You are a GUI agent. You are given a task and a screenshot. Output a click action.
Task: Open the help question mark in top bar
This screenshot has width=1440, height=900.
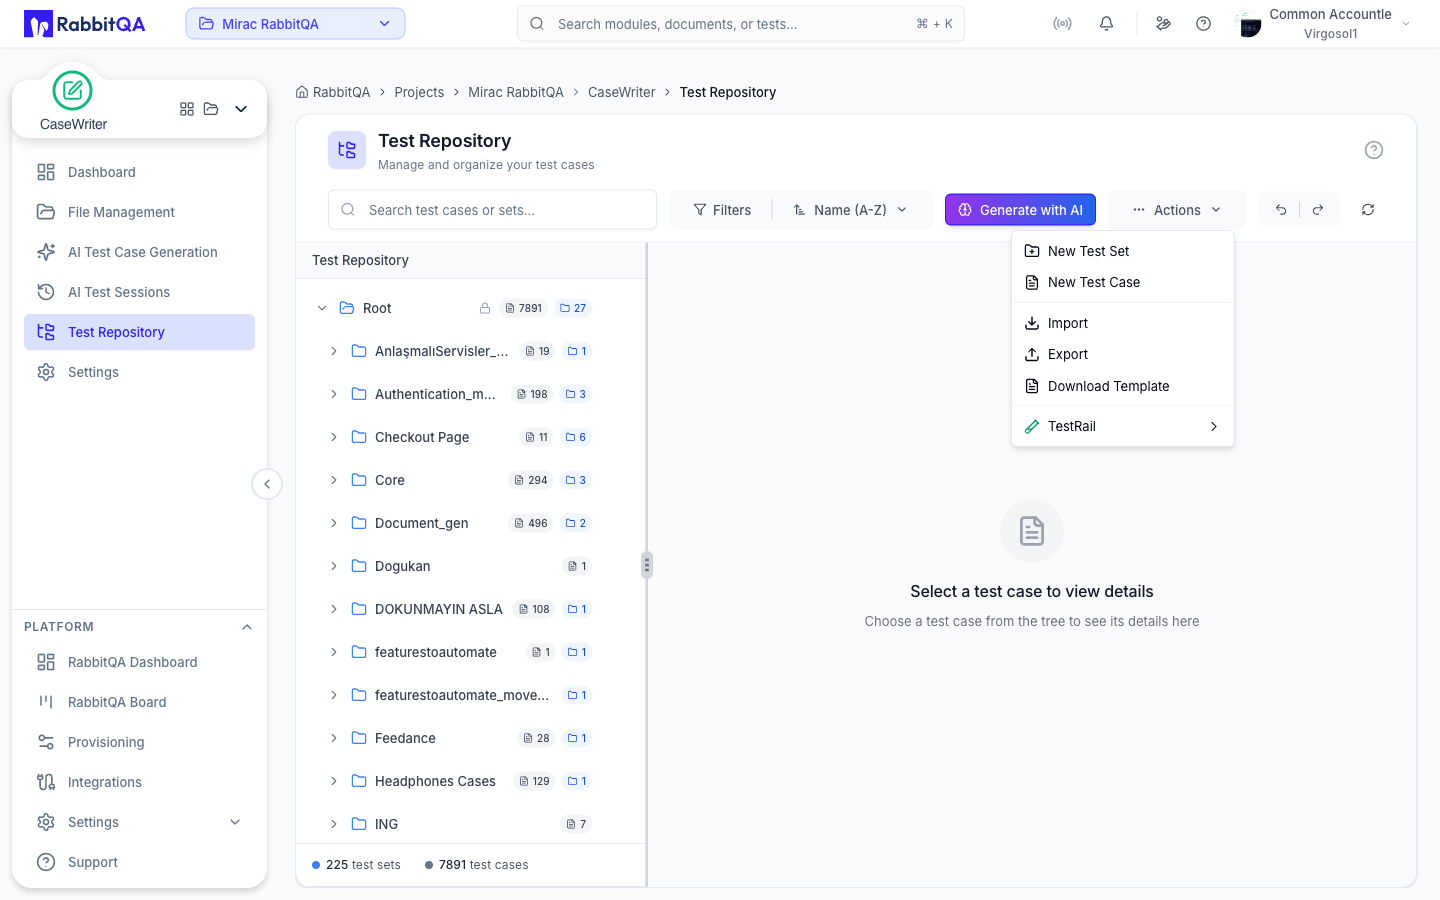click(x=1204, y=24)
